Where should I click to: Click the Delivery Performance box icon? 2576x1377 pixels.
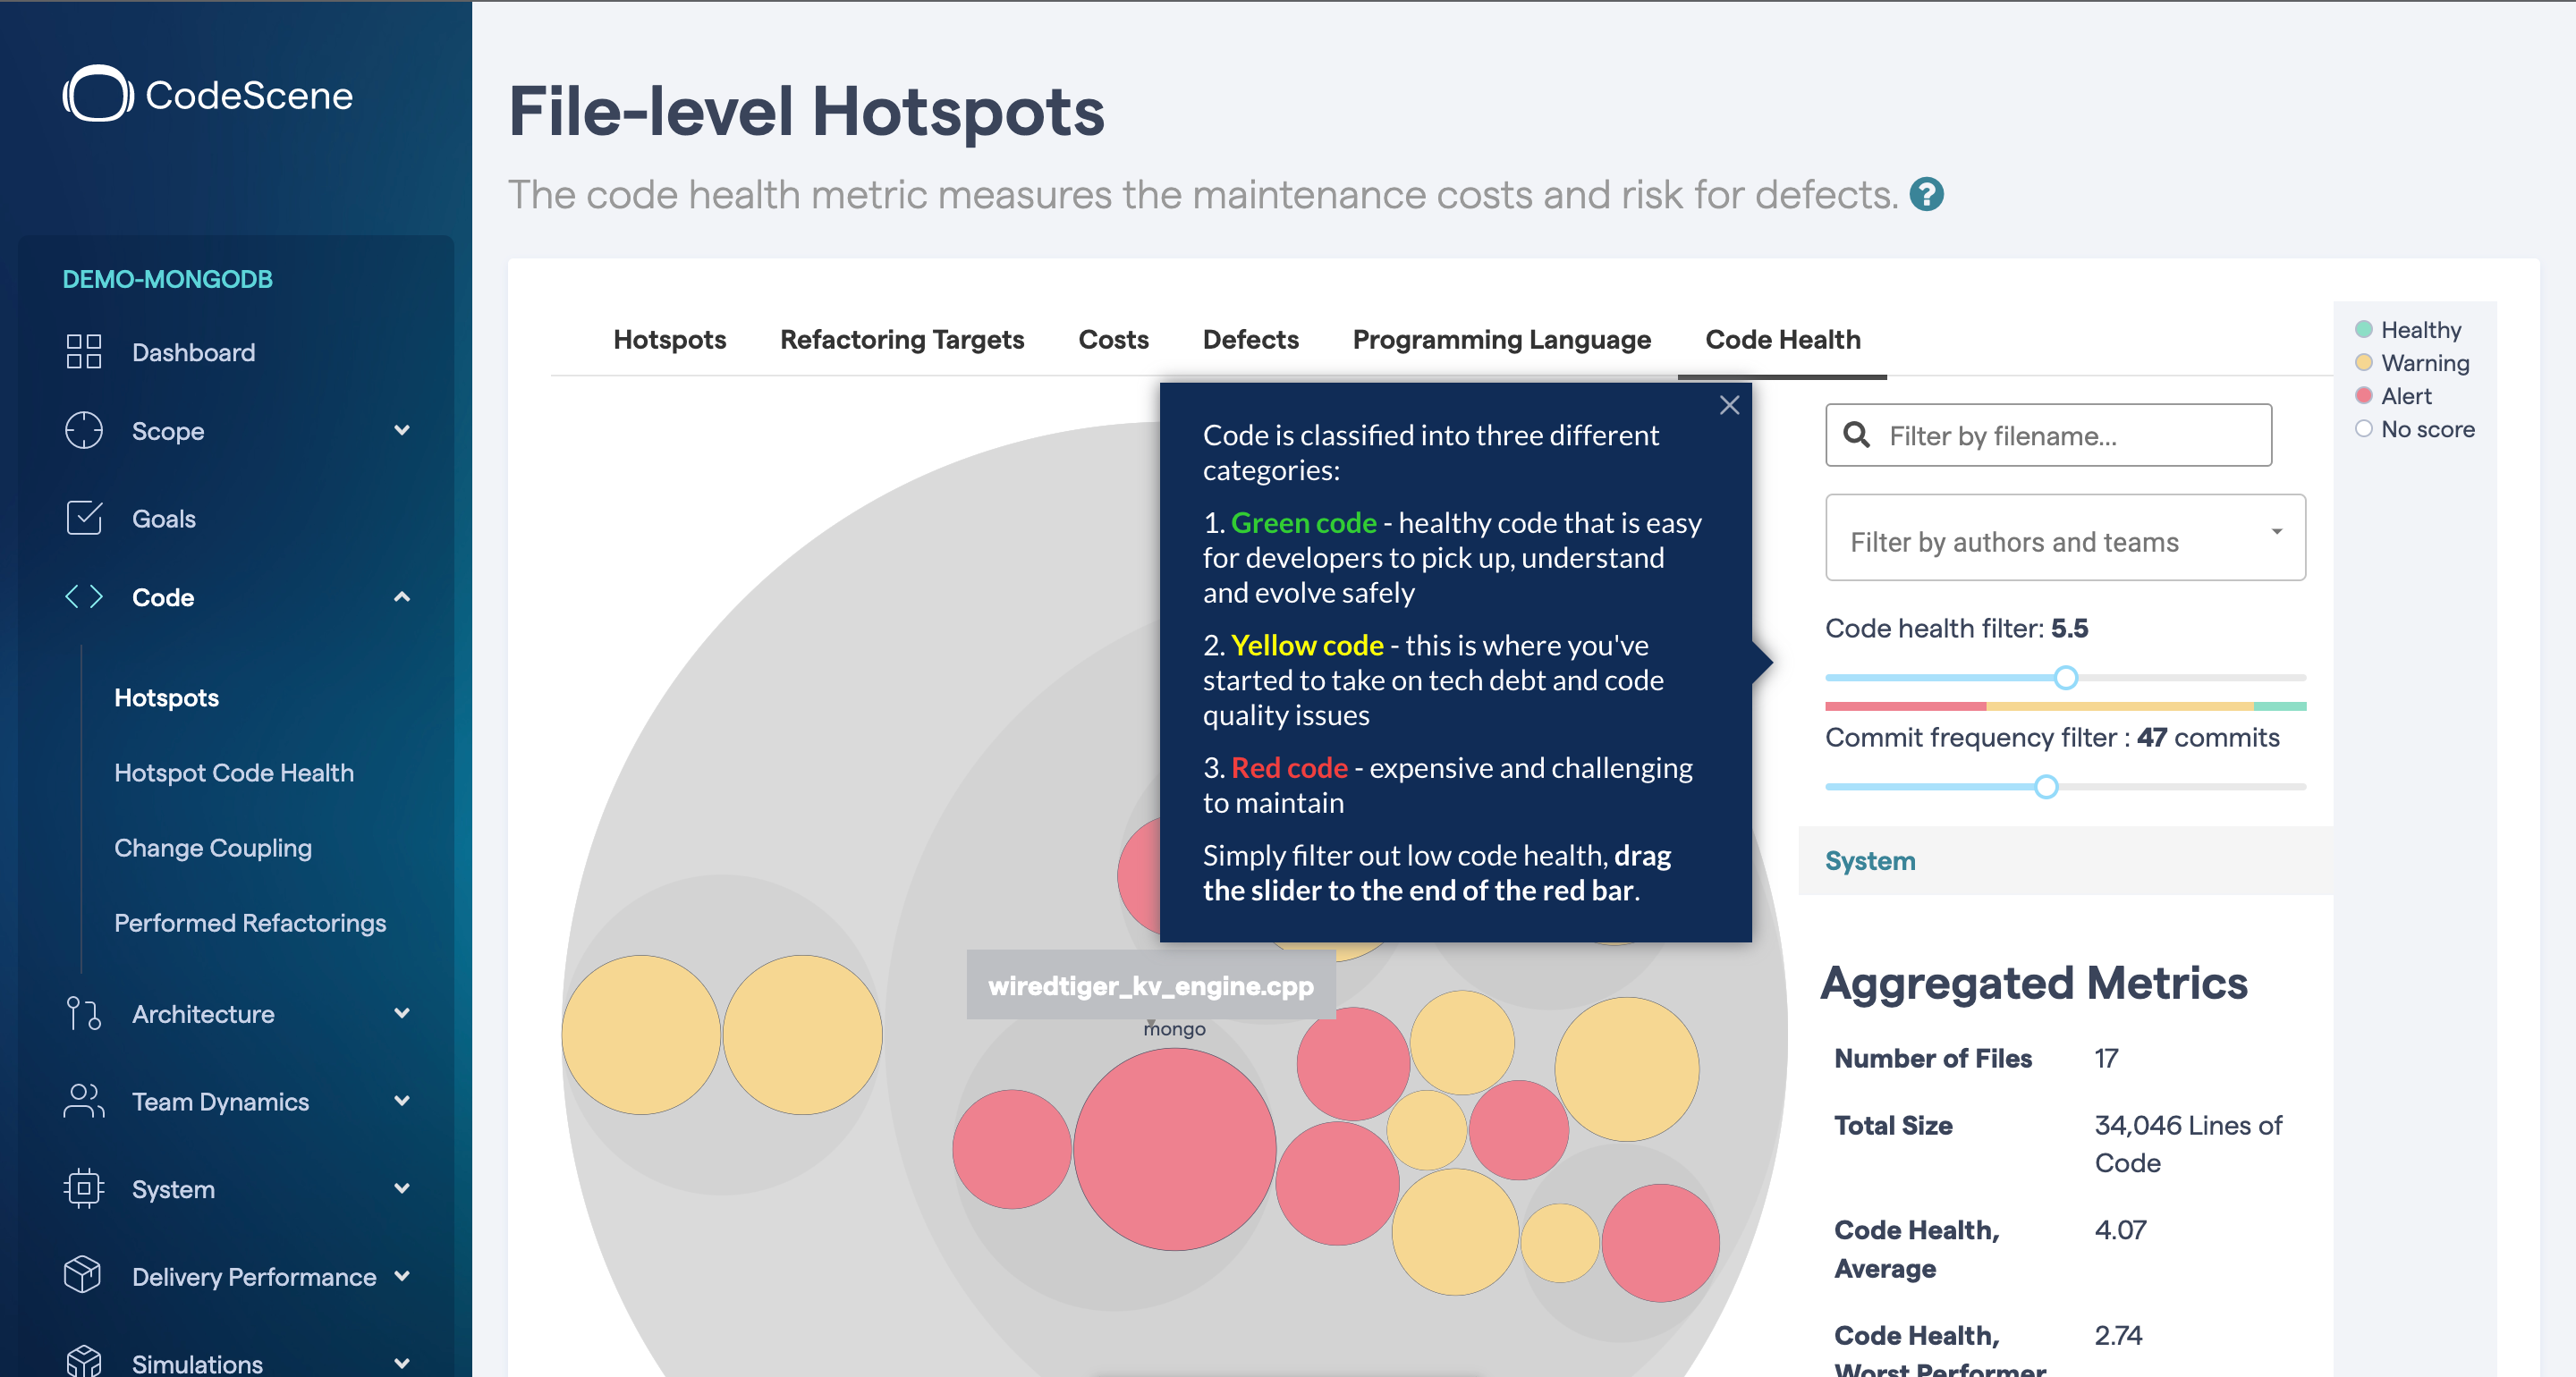pos(83,1275)
